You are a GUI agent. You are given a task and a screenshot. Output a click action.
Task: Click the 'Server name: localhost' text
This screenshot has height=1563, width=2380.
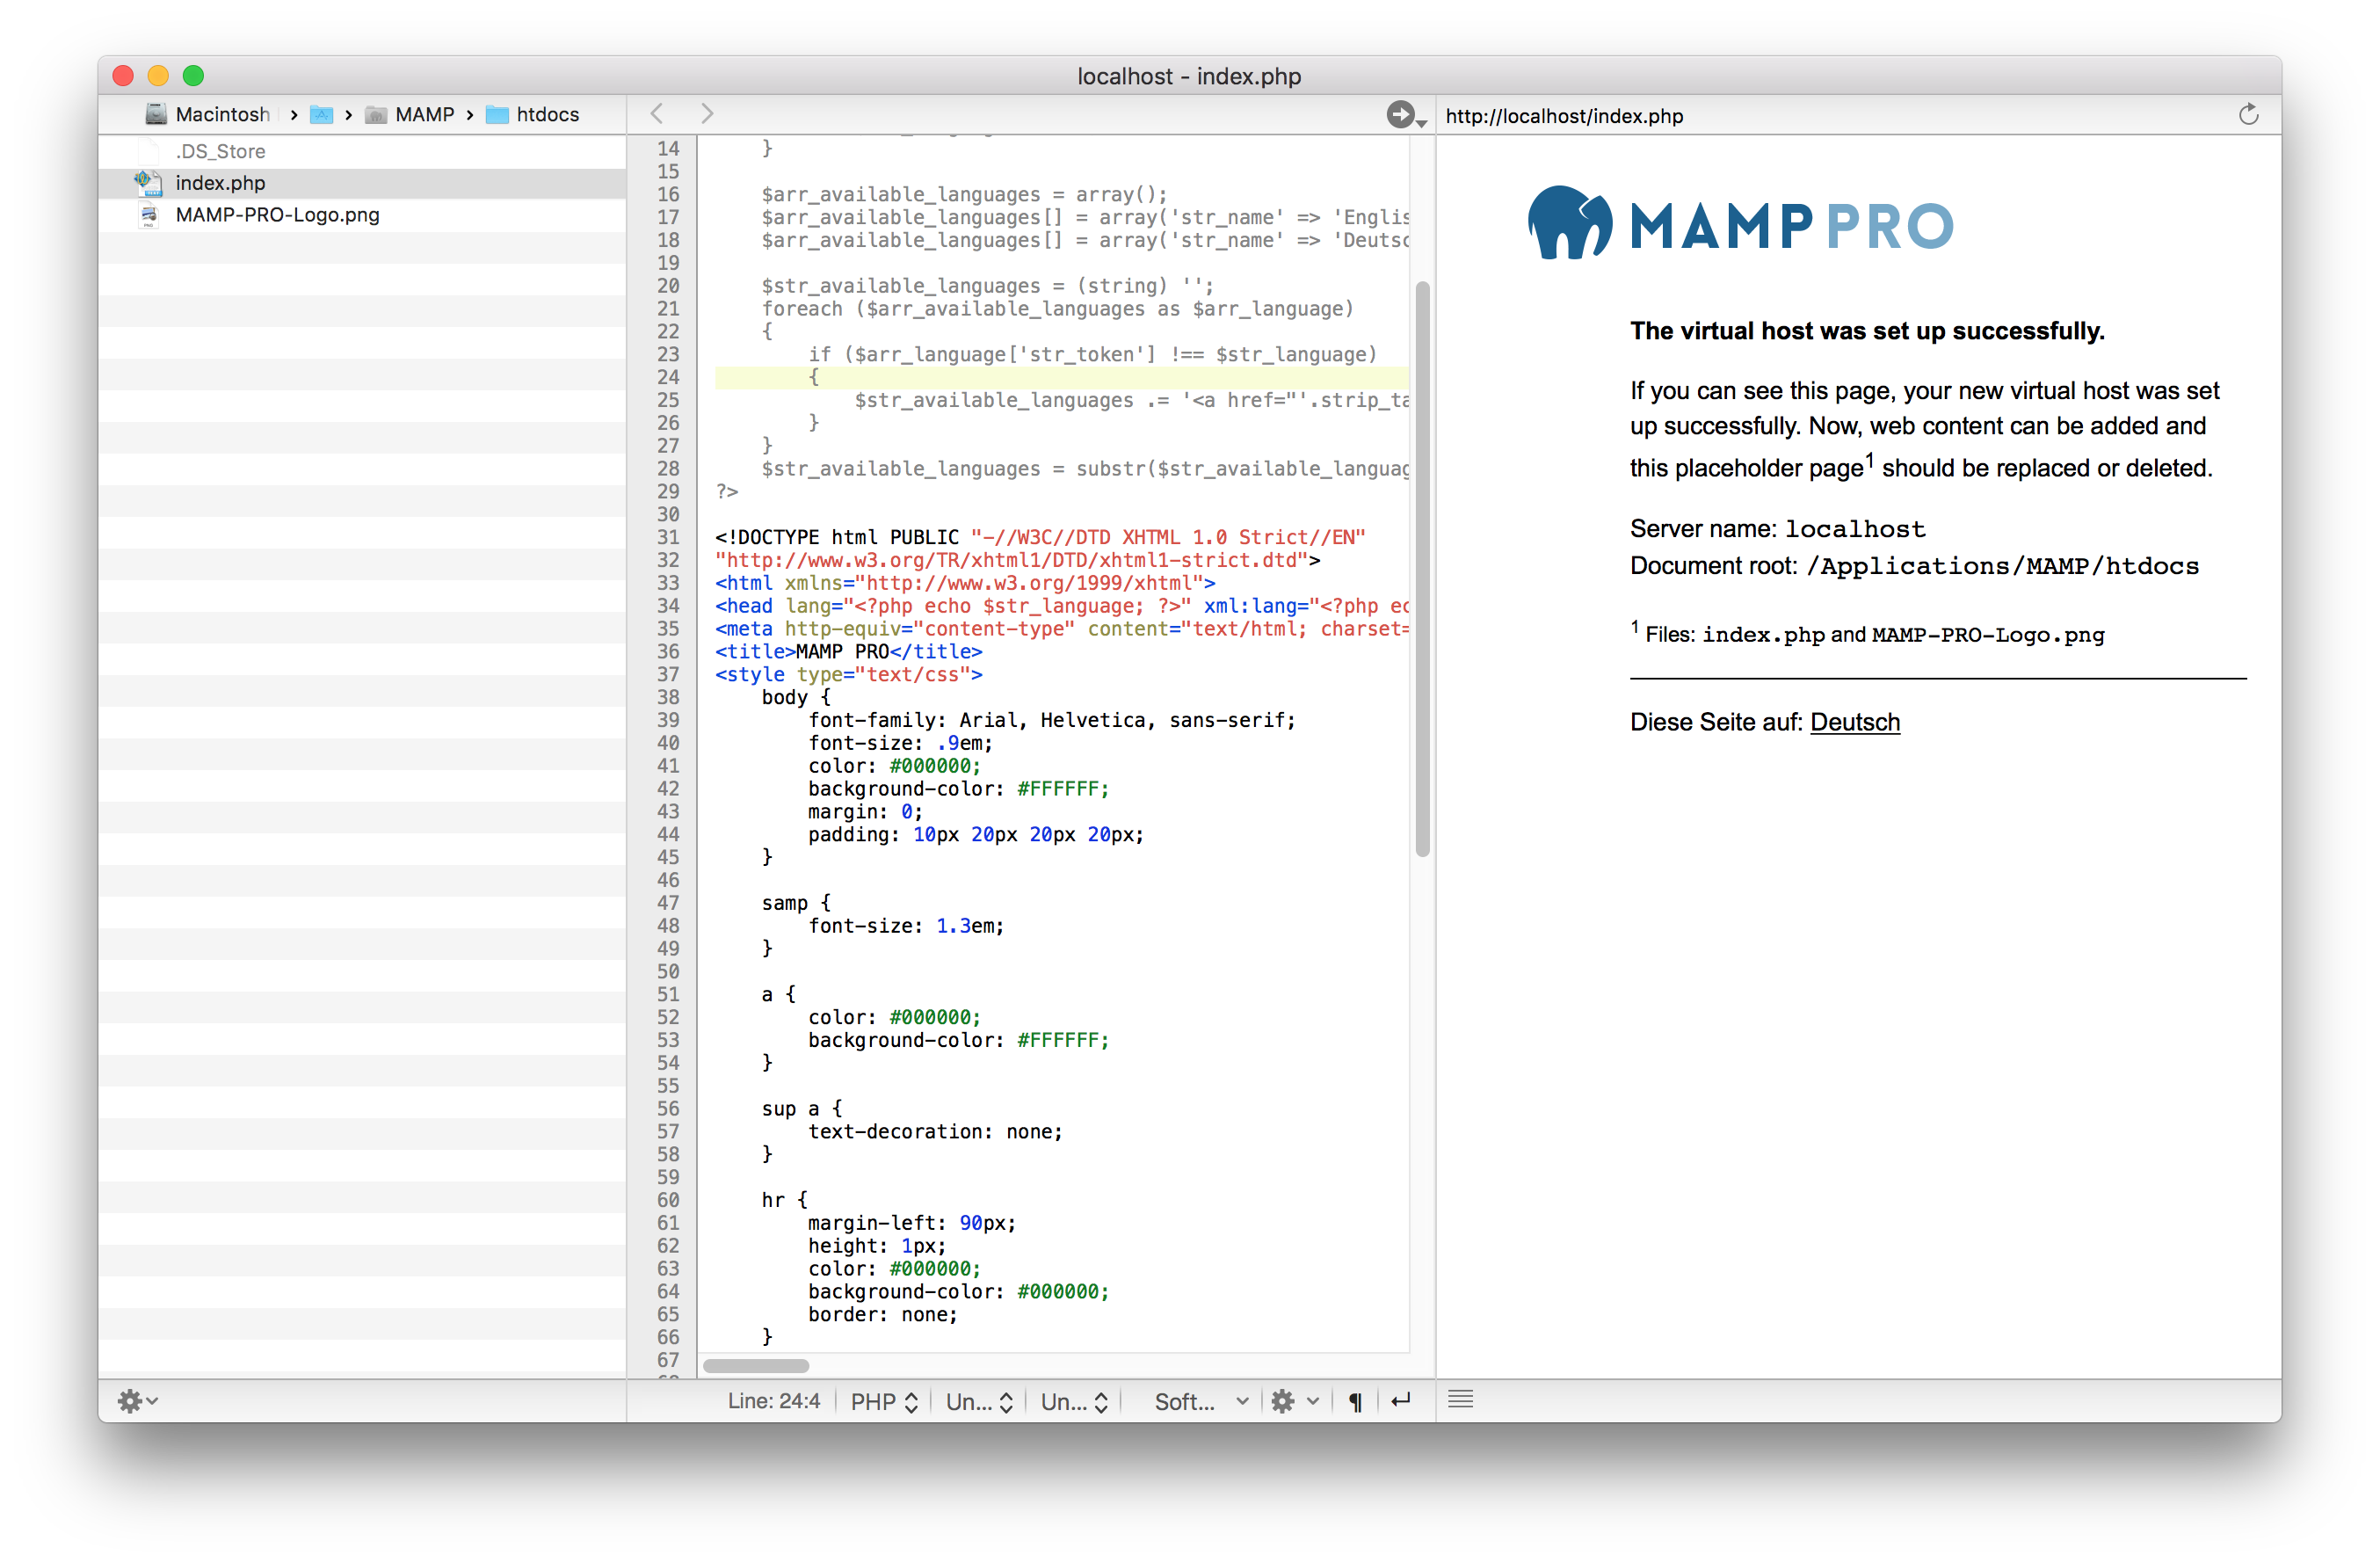[1777, 529]
